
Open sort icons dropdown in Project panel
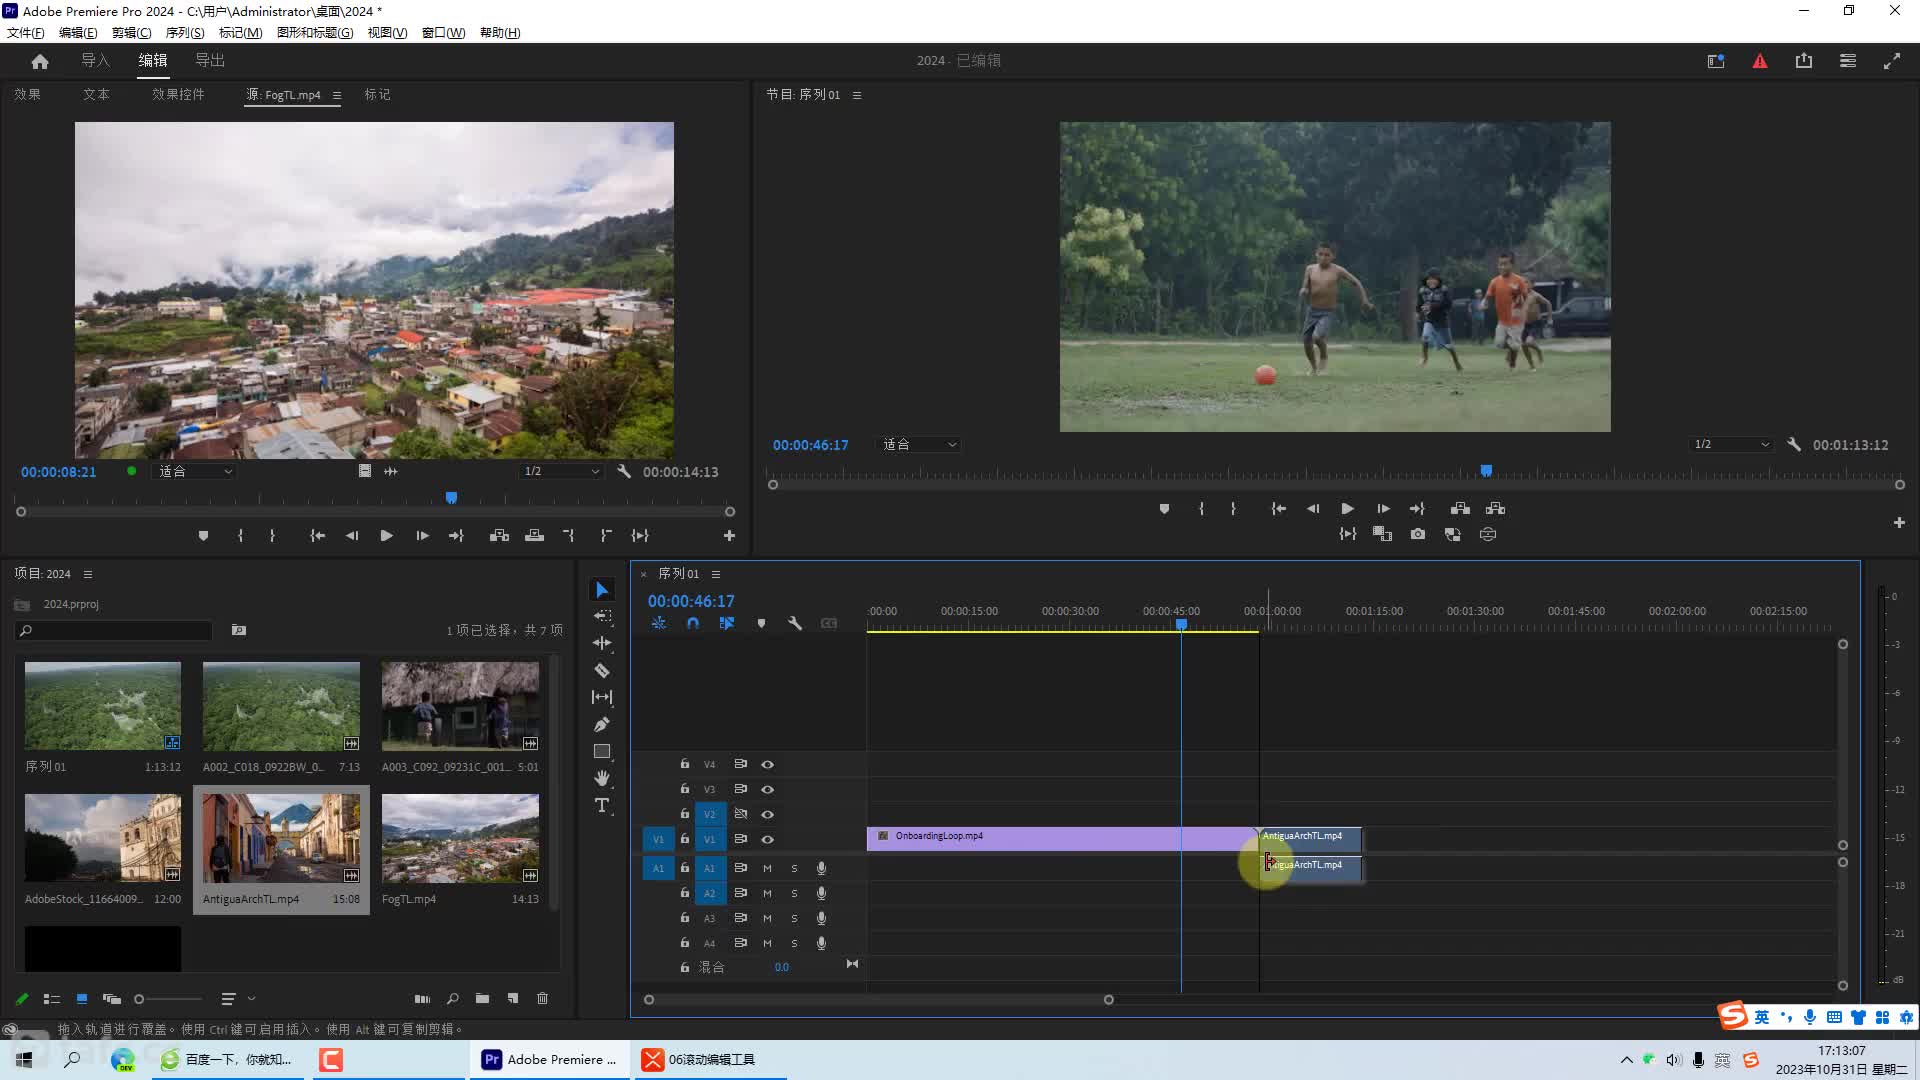[237, 998]
